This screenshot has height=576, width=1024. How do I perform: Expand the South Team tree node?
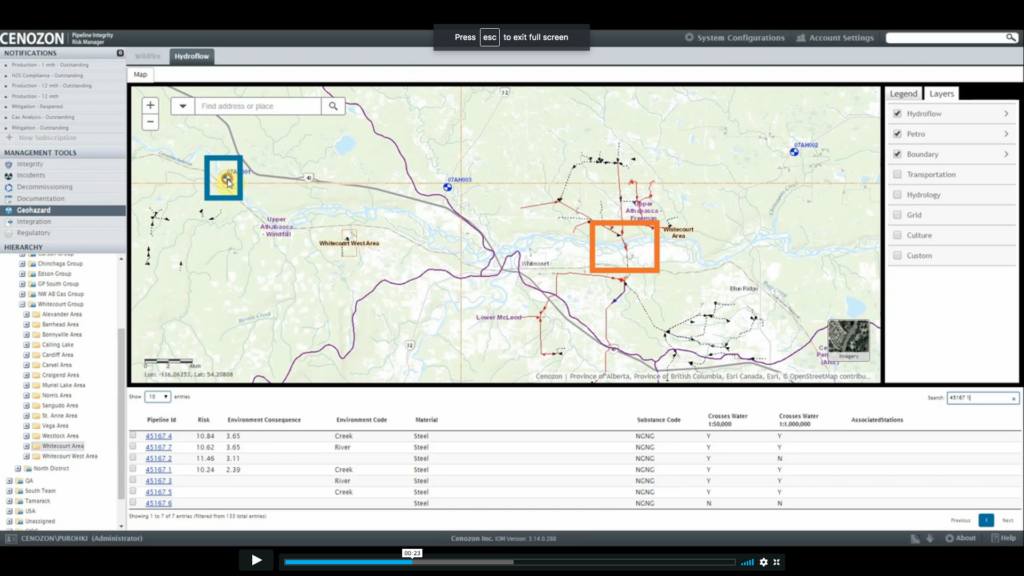(x=9, y=490)
